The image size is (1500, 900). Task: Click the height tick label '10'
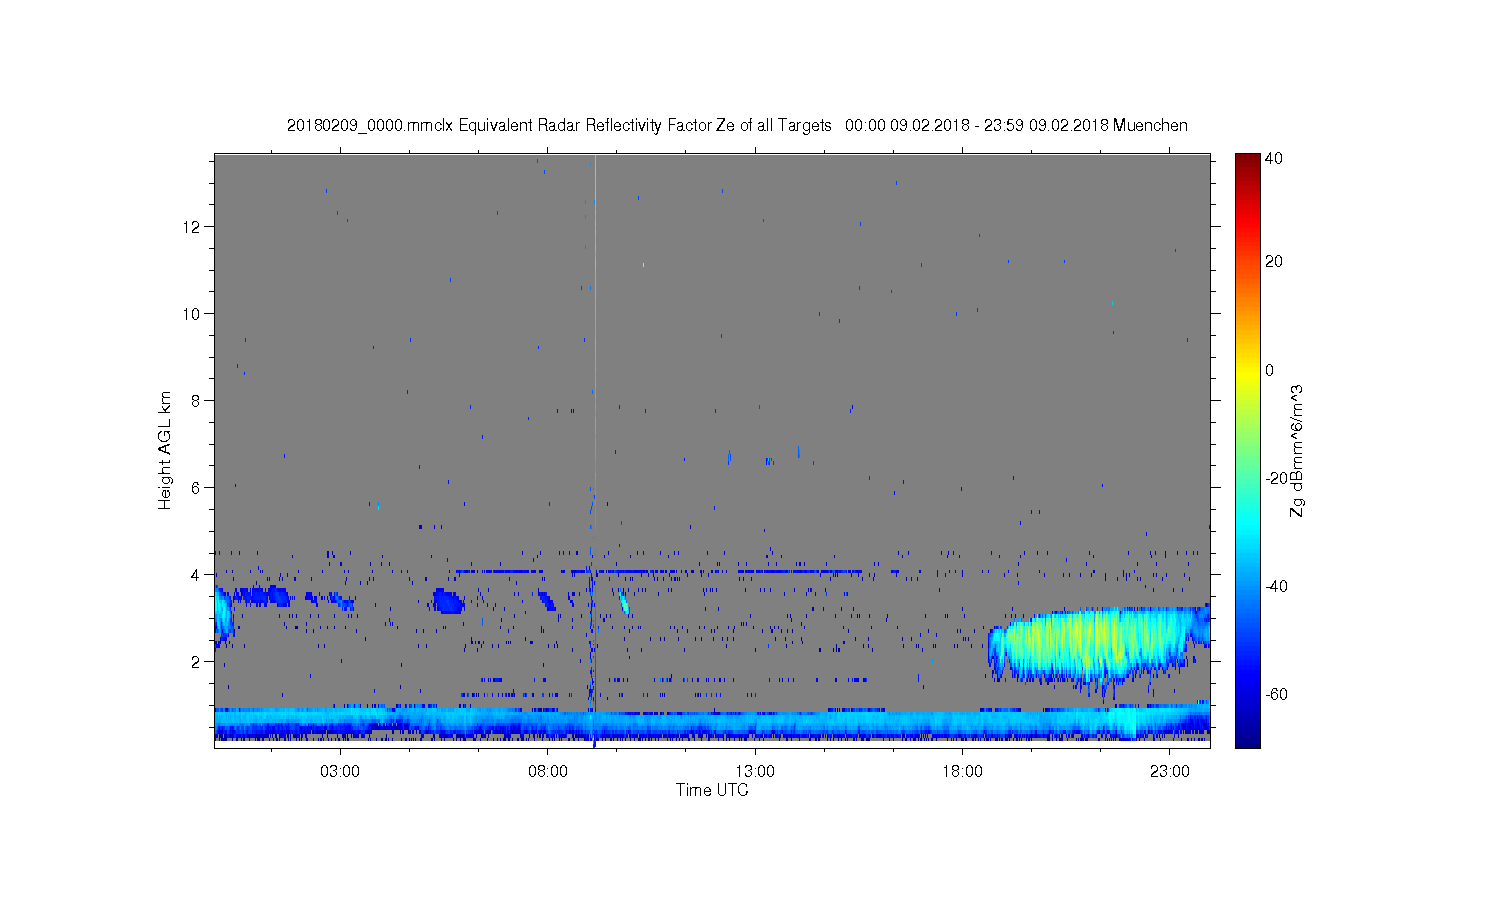193,314
